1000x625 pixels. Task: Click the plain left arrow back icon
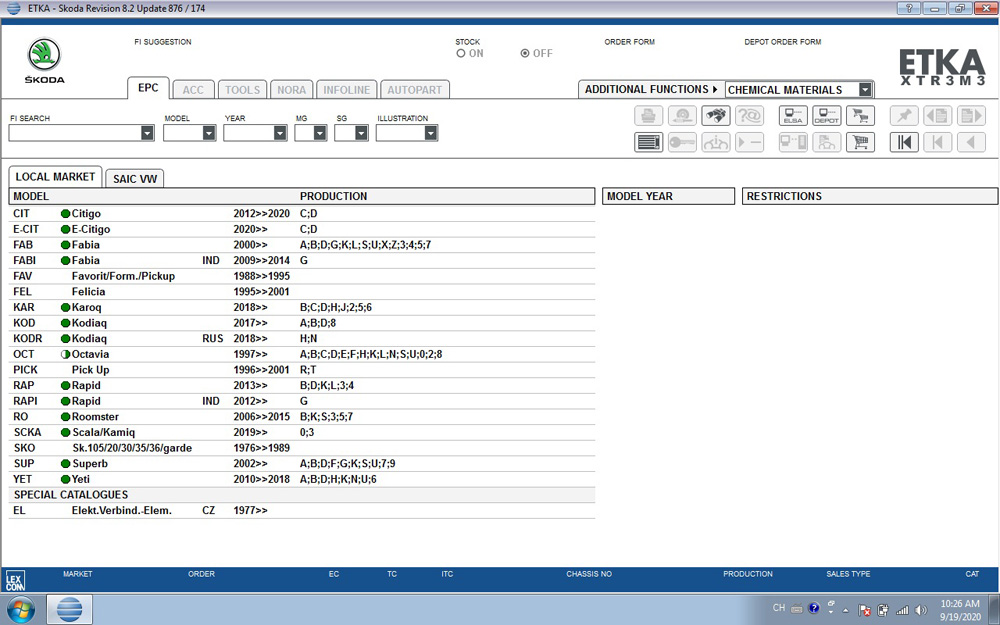tap(971, 142)
